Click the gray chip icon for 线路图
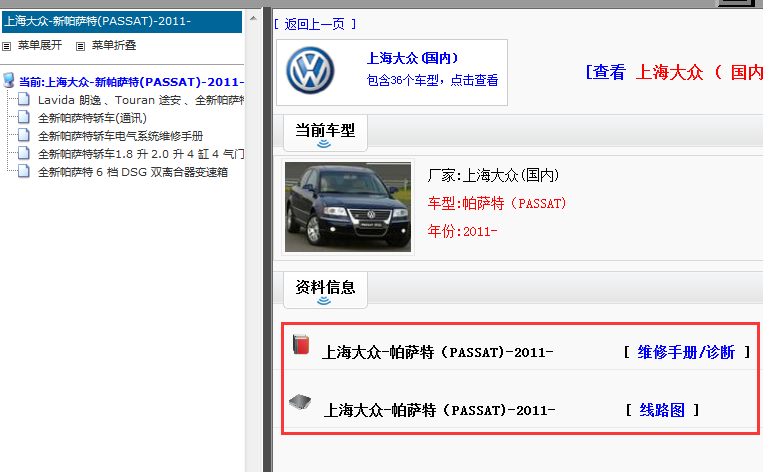Screen dimensions: 763x472 coord(300,402)
